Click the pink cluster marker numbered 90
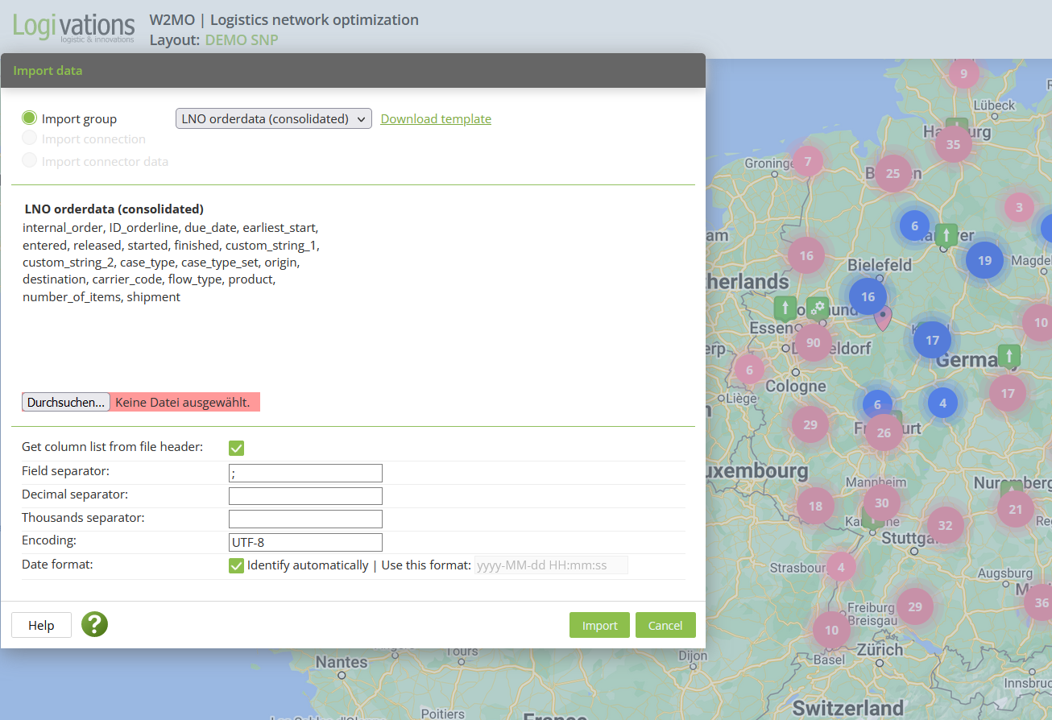Screen dimensions: 1052x720 point(813,342)
